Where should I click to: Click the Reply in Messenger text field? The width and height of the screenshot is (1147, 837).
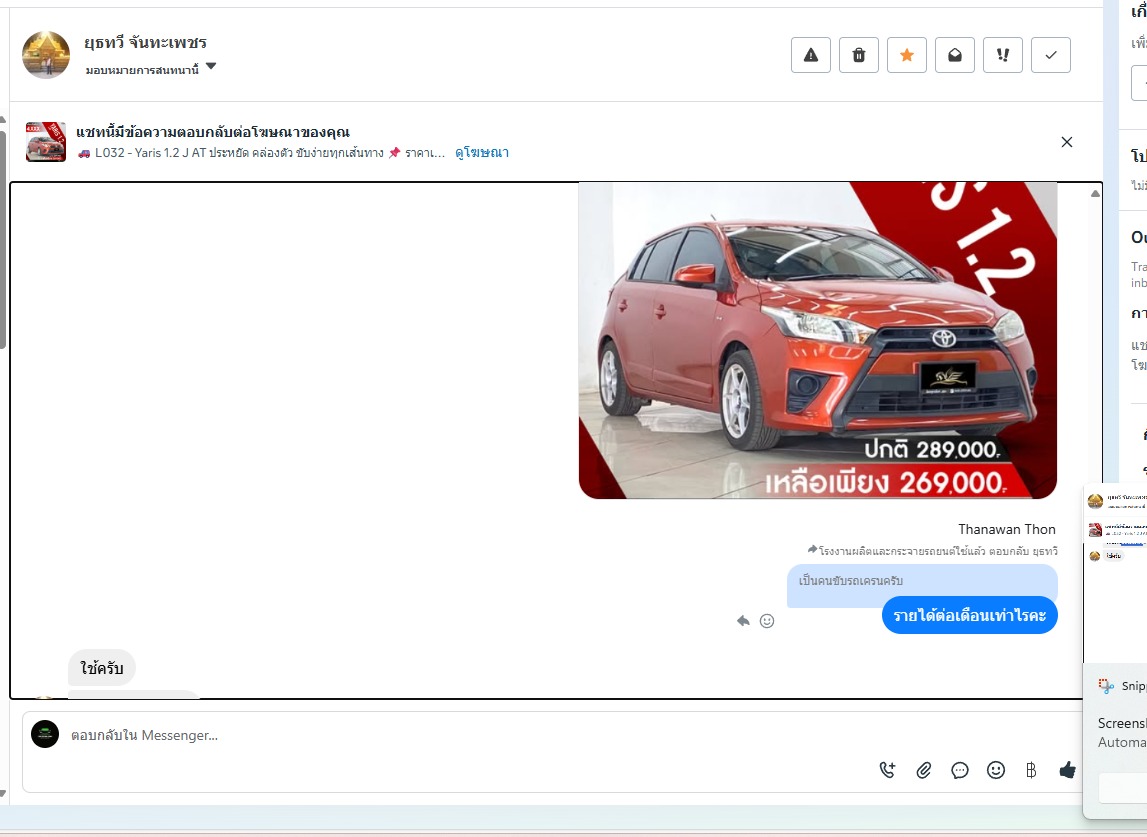pyautogui.click(x=450, y=736)
